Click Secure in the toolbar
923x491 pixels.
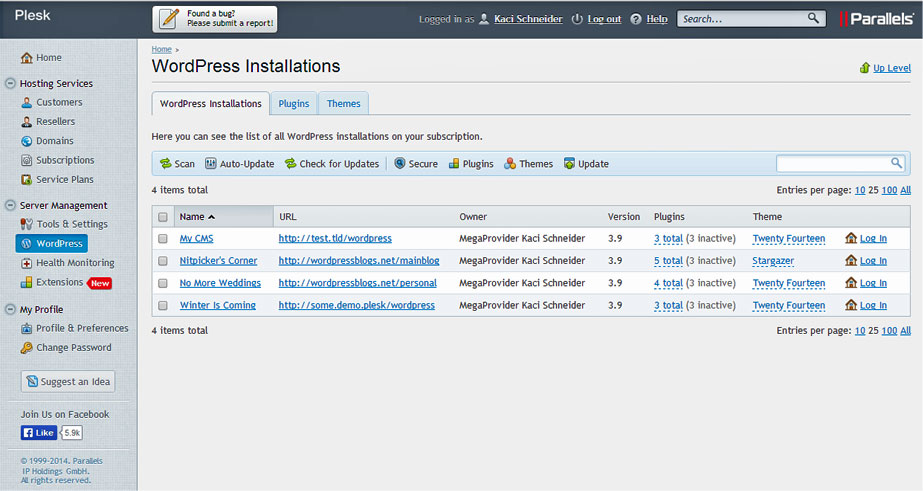tap(416, 164)
